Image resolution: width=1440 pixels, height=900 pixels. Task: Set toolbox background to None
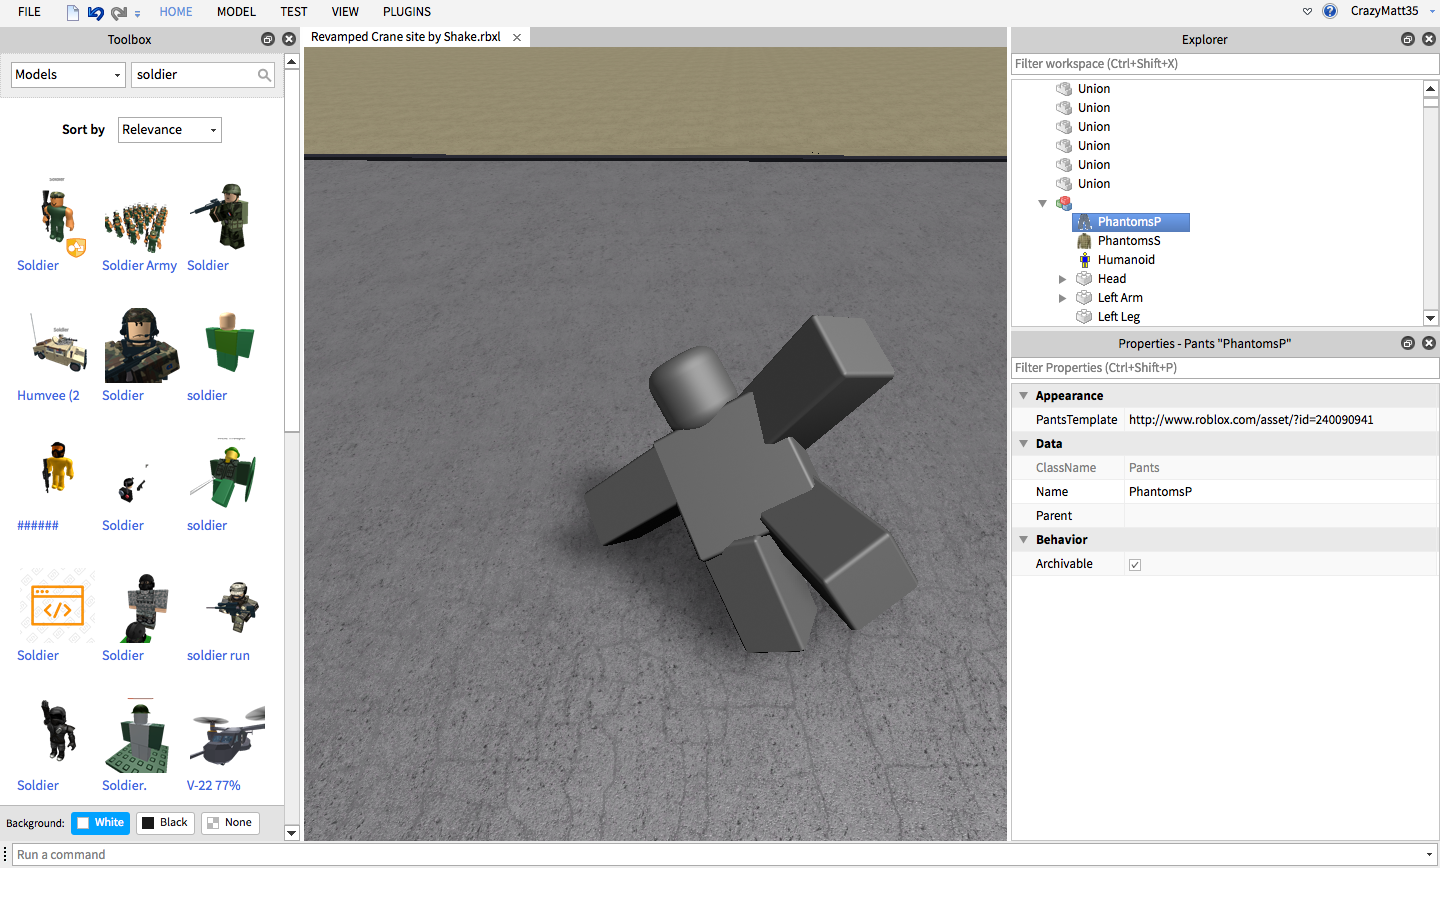click(x=230, y=823)
